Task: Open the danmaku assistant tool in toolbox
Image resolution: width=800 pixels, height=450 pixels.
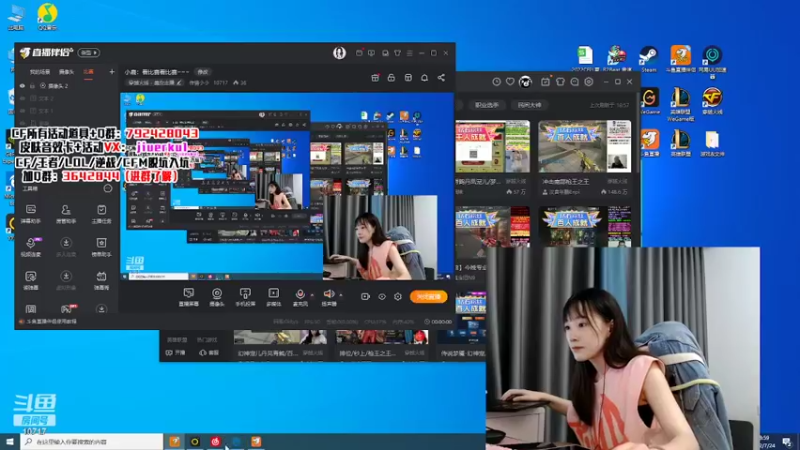Action: 31,213
